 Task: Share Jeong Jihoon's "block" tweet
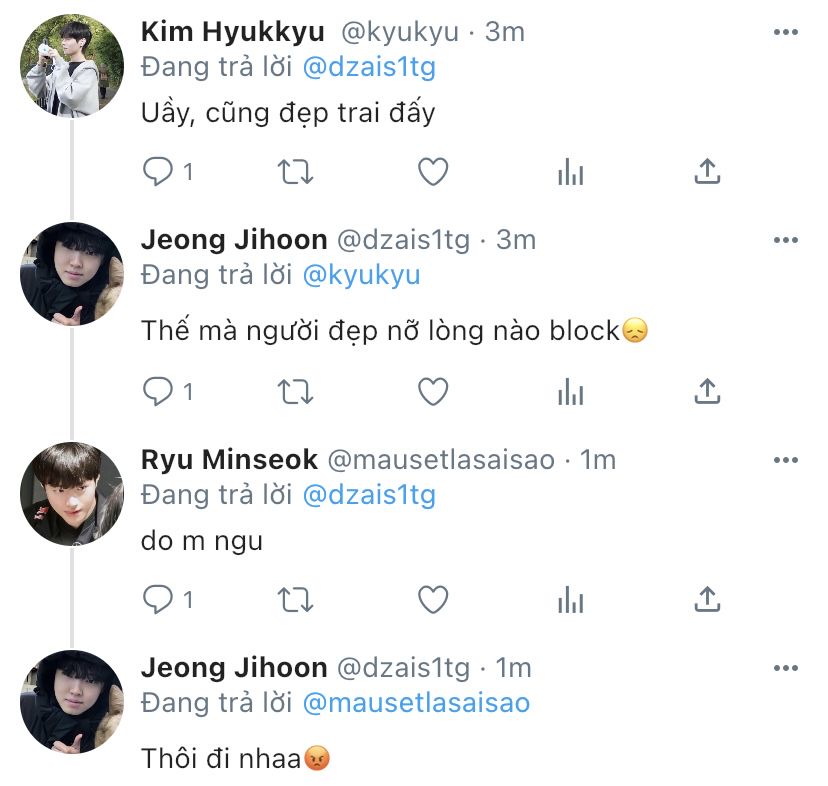coord(707,391)
